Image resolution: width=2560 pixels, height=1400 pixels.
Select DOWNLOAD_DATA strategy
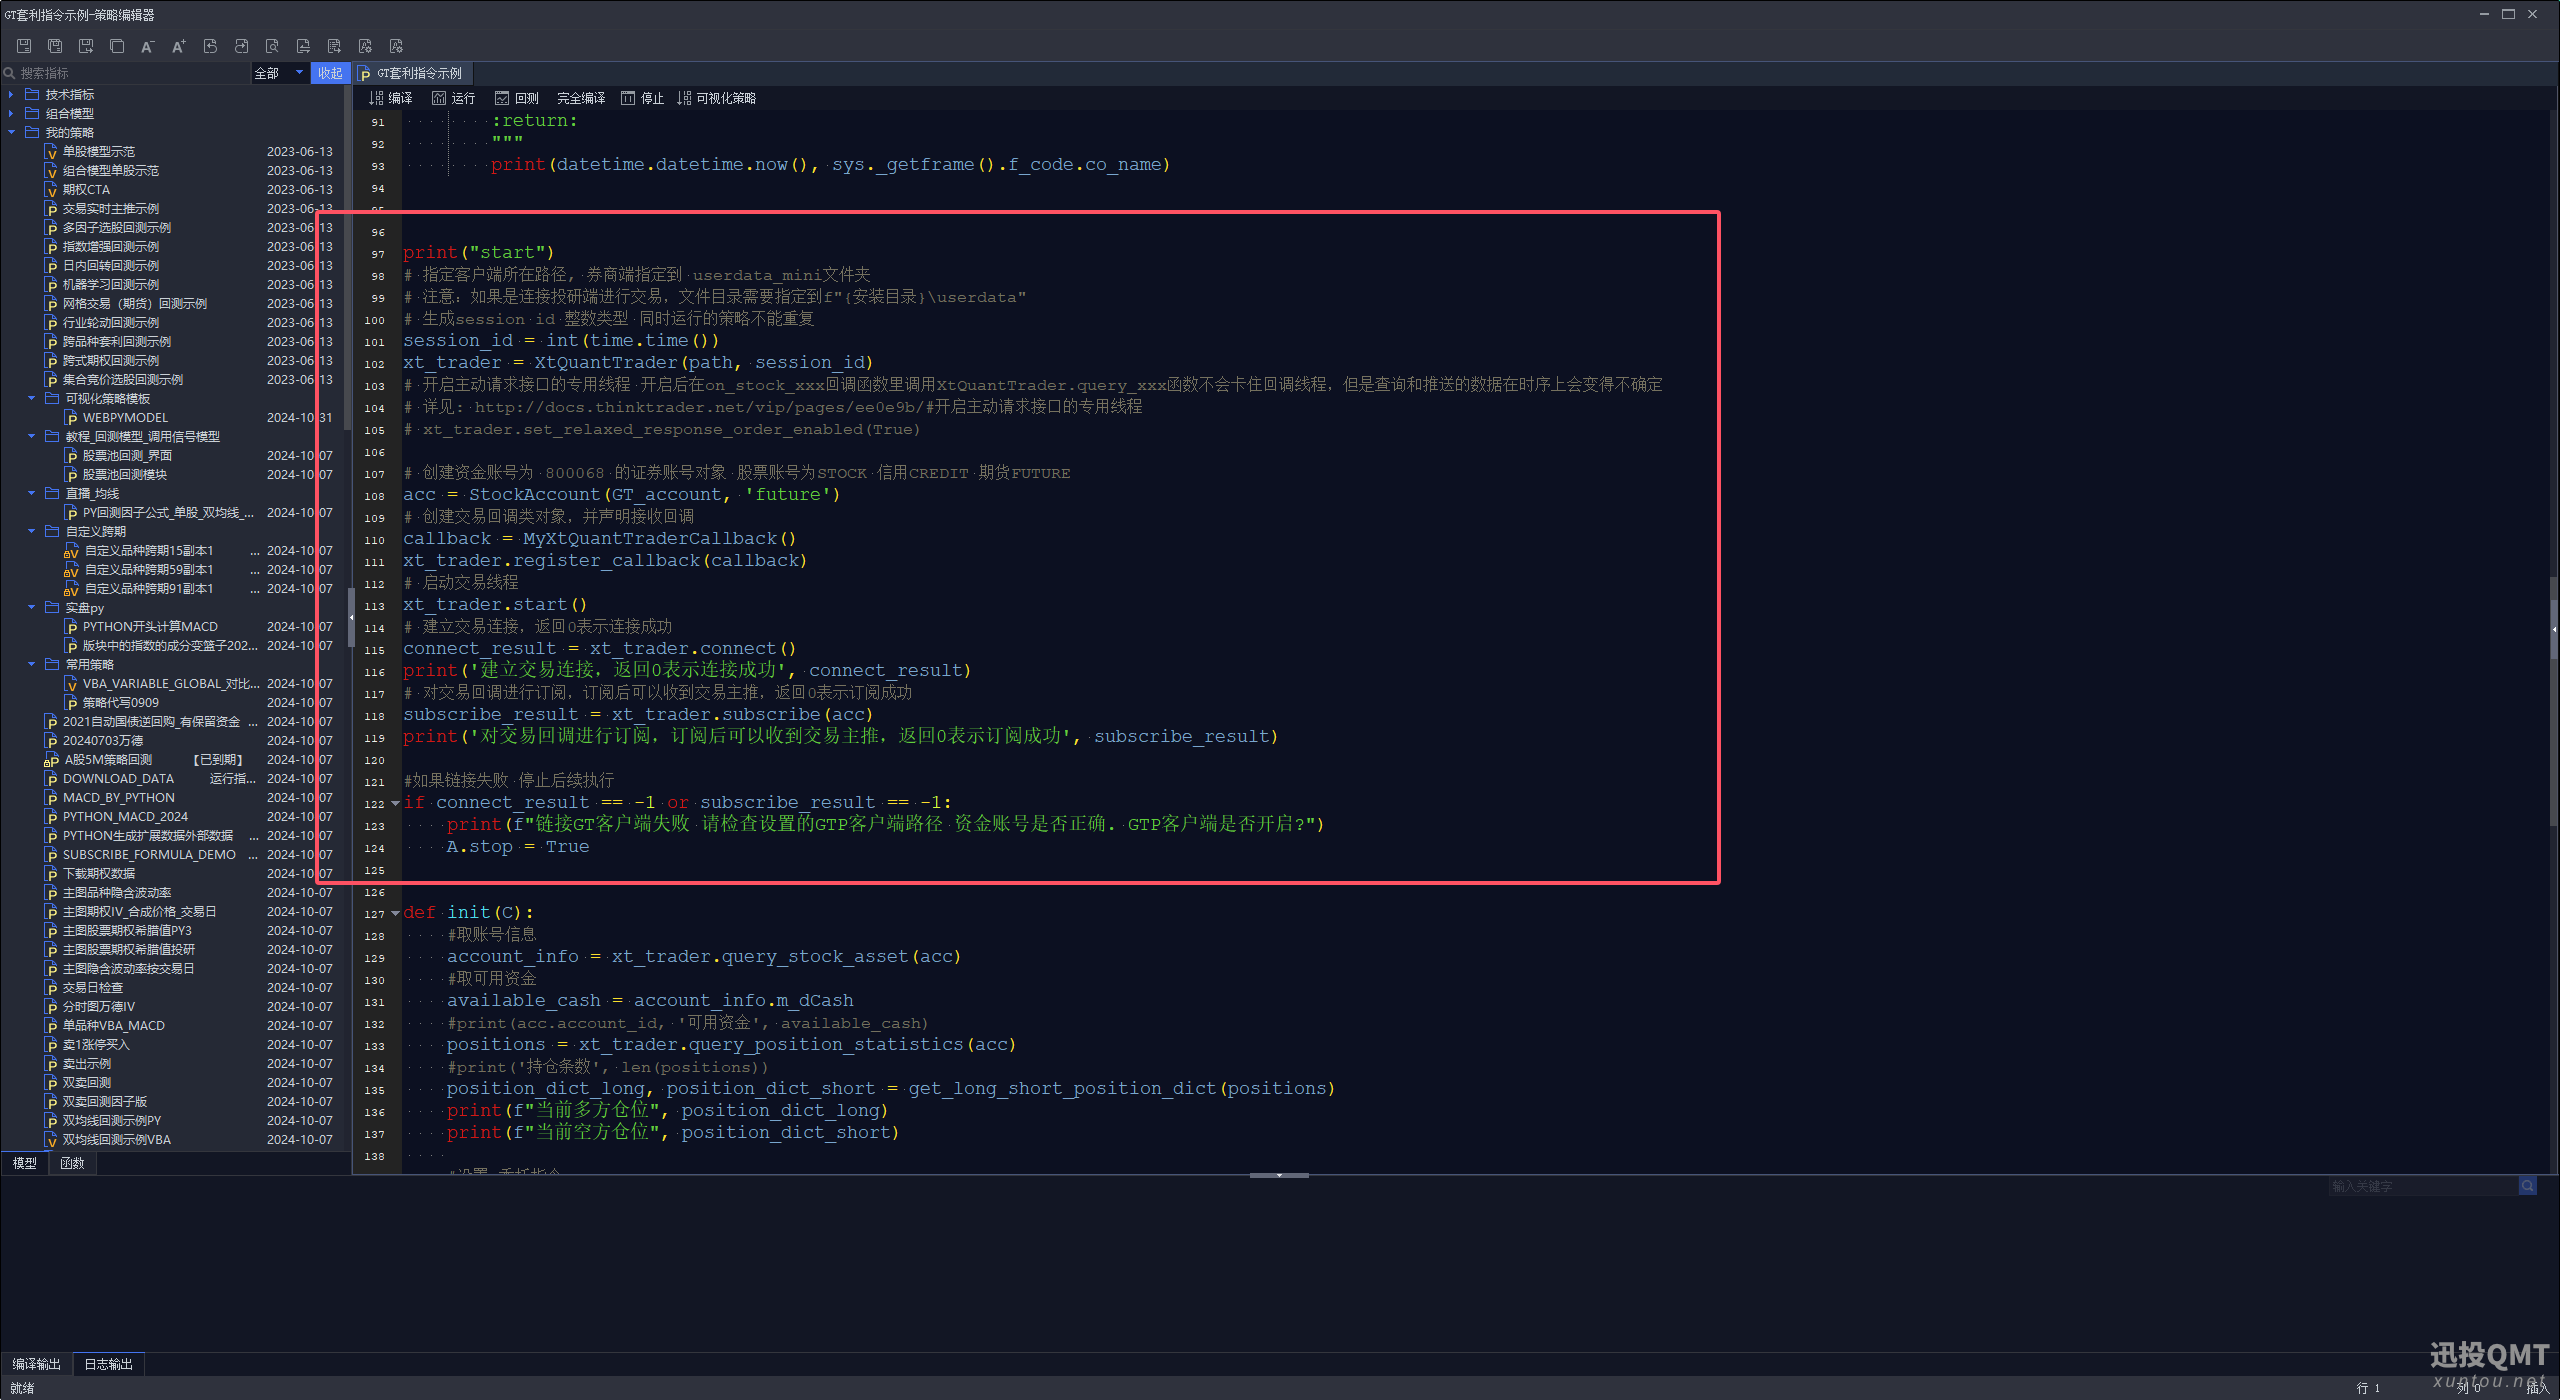pyautogui.click(x=118, y=779)
